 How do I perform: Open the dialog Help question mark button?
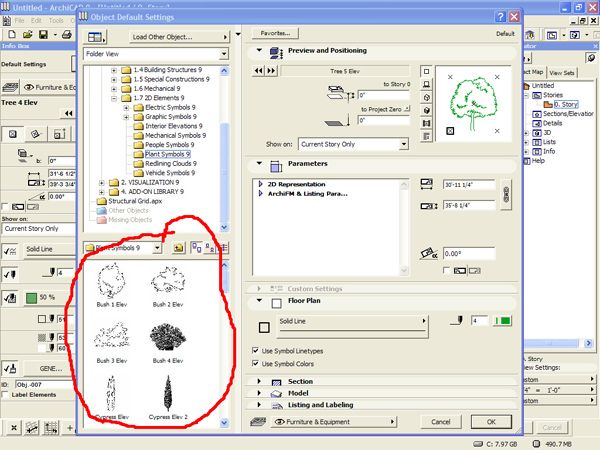[500, 17]
